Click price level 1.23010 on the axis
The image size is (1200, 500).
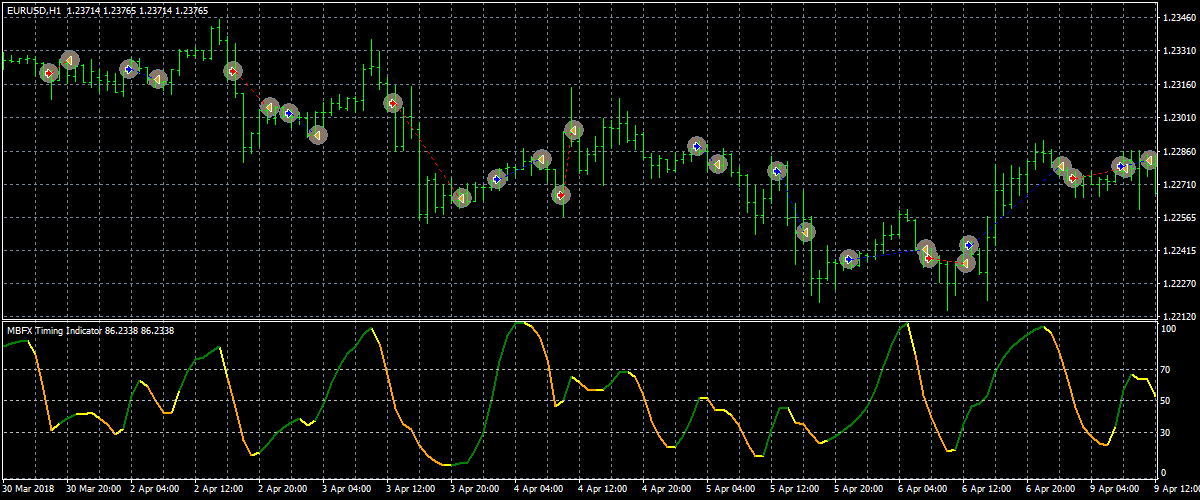(x=1180, y=118)
